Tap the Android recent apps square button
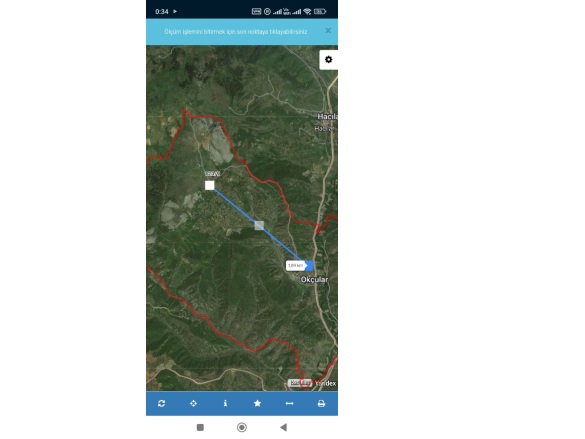585x439 pixels. 200,427
